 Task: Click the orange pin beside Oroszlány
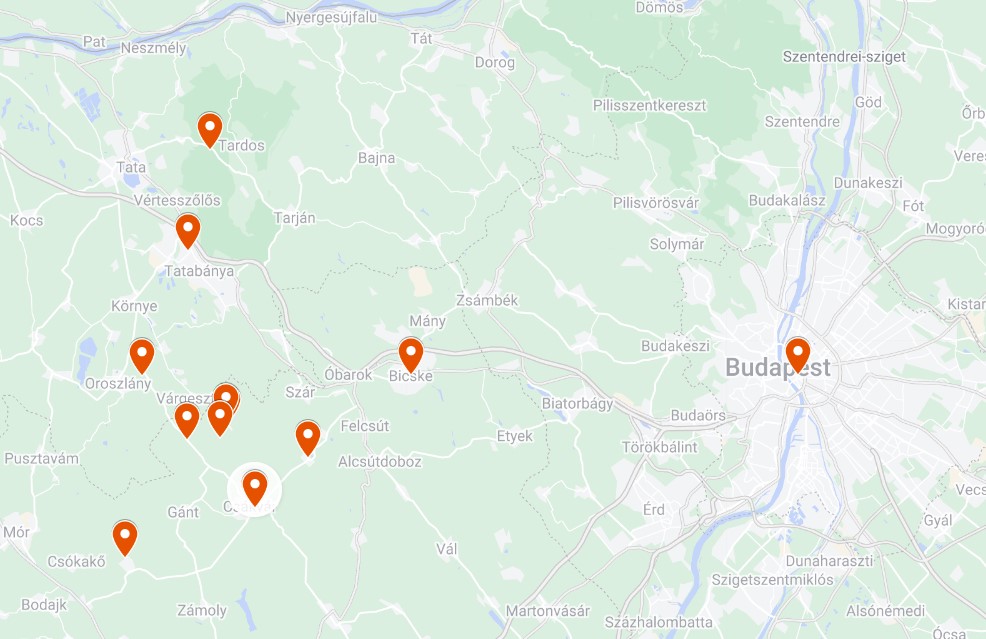click(142, 355)
